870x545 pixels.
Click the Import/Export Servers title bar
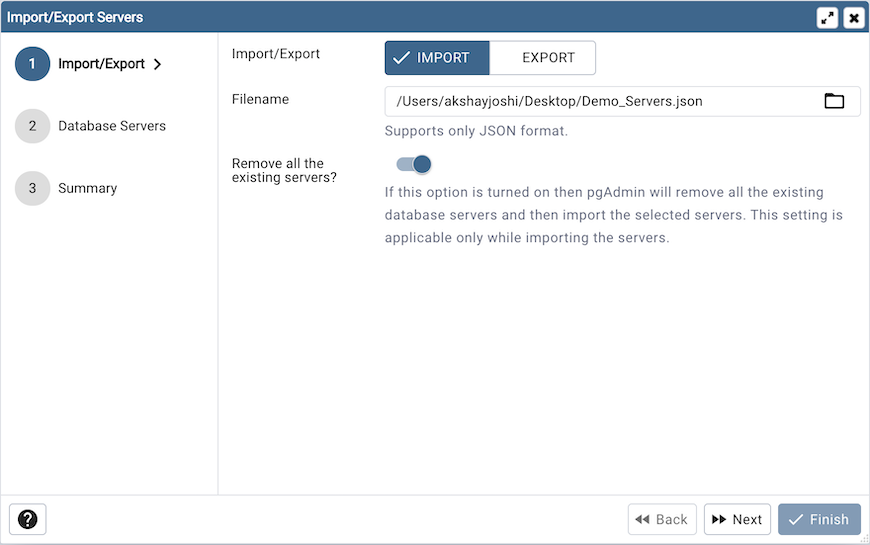click(x=400, y=18)
